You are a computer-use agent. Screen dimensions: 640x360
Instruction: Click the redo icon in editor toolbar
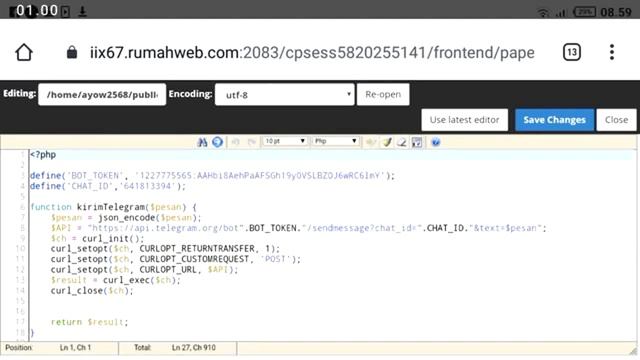click(x=251, y=142)
